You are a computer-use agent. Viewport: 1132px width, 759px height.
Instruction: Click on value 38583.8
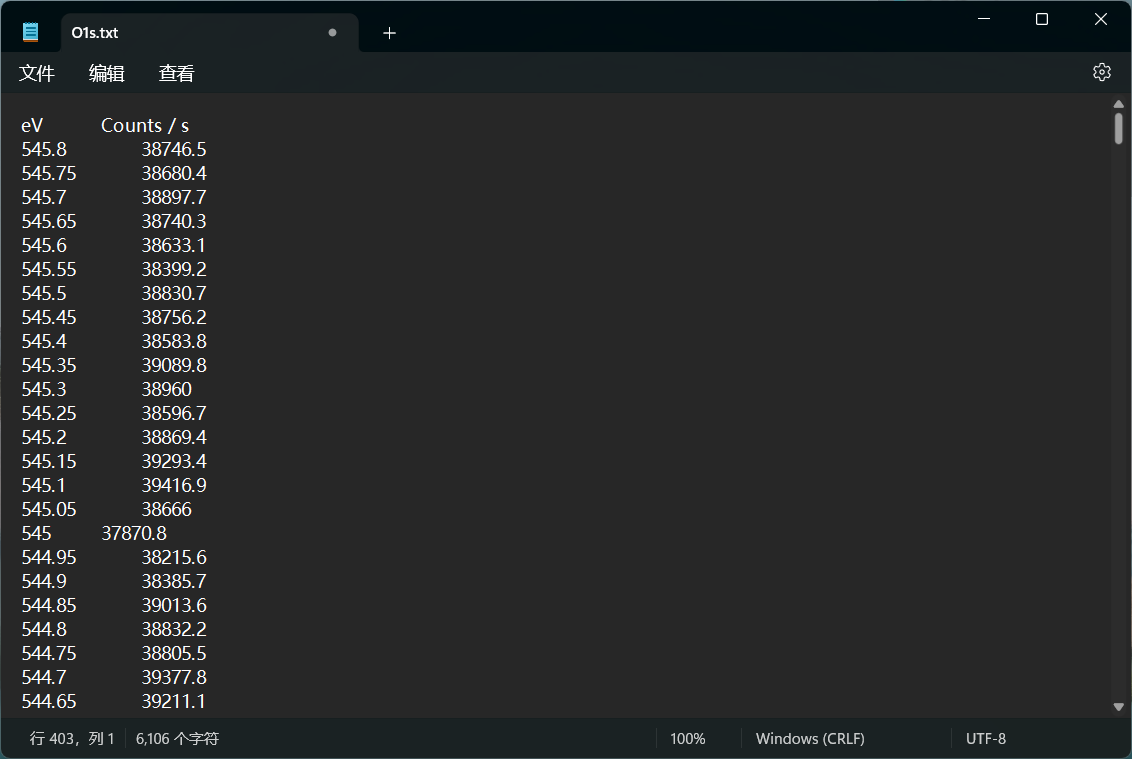[x=174, y=341]
